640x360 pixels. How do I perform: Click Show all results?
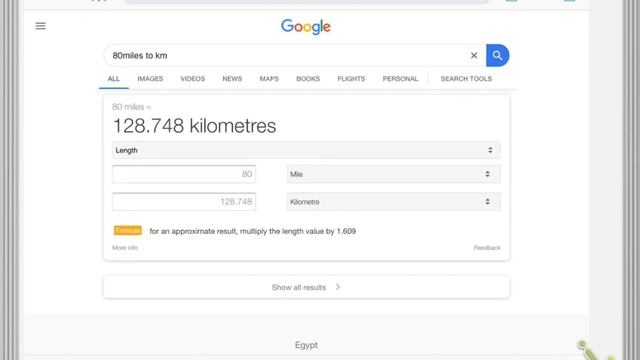306,287
